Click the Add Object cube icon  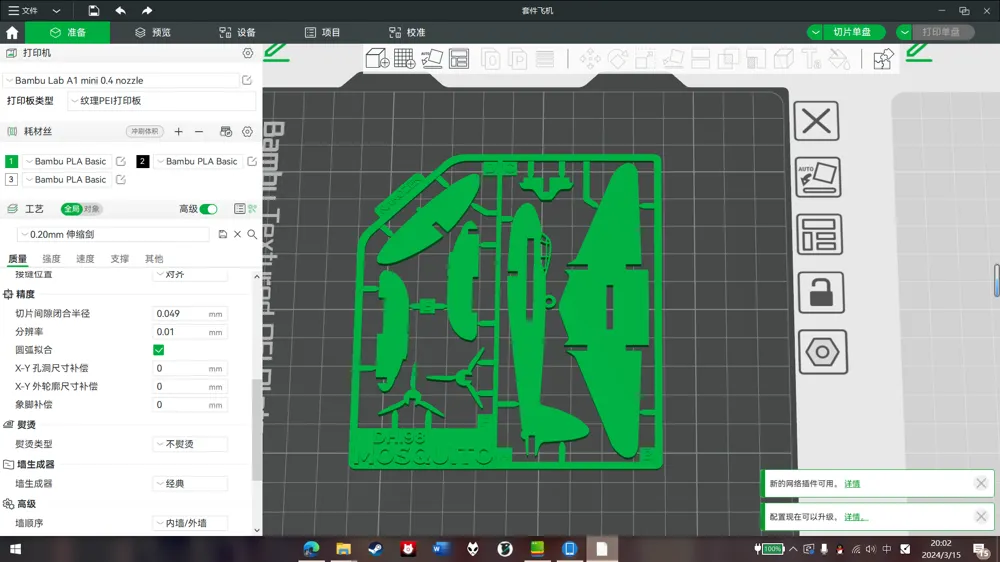pos(377,59)
